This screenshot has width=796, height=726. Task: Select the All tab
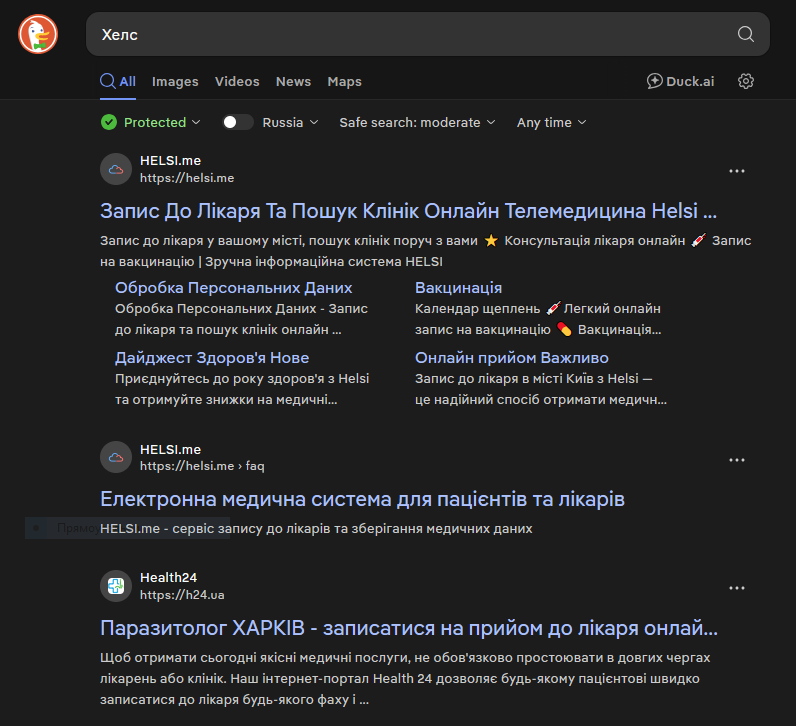[118, 81]
